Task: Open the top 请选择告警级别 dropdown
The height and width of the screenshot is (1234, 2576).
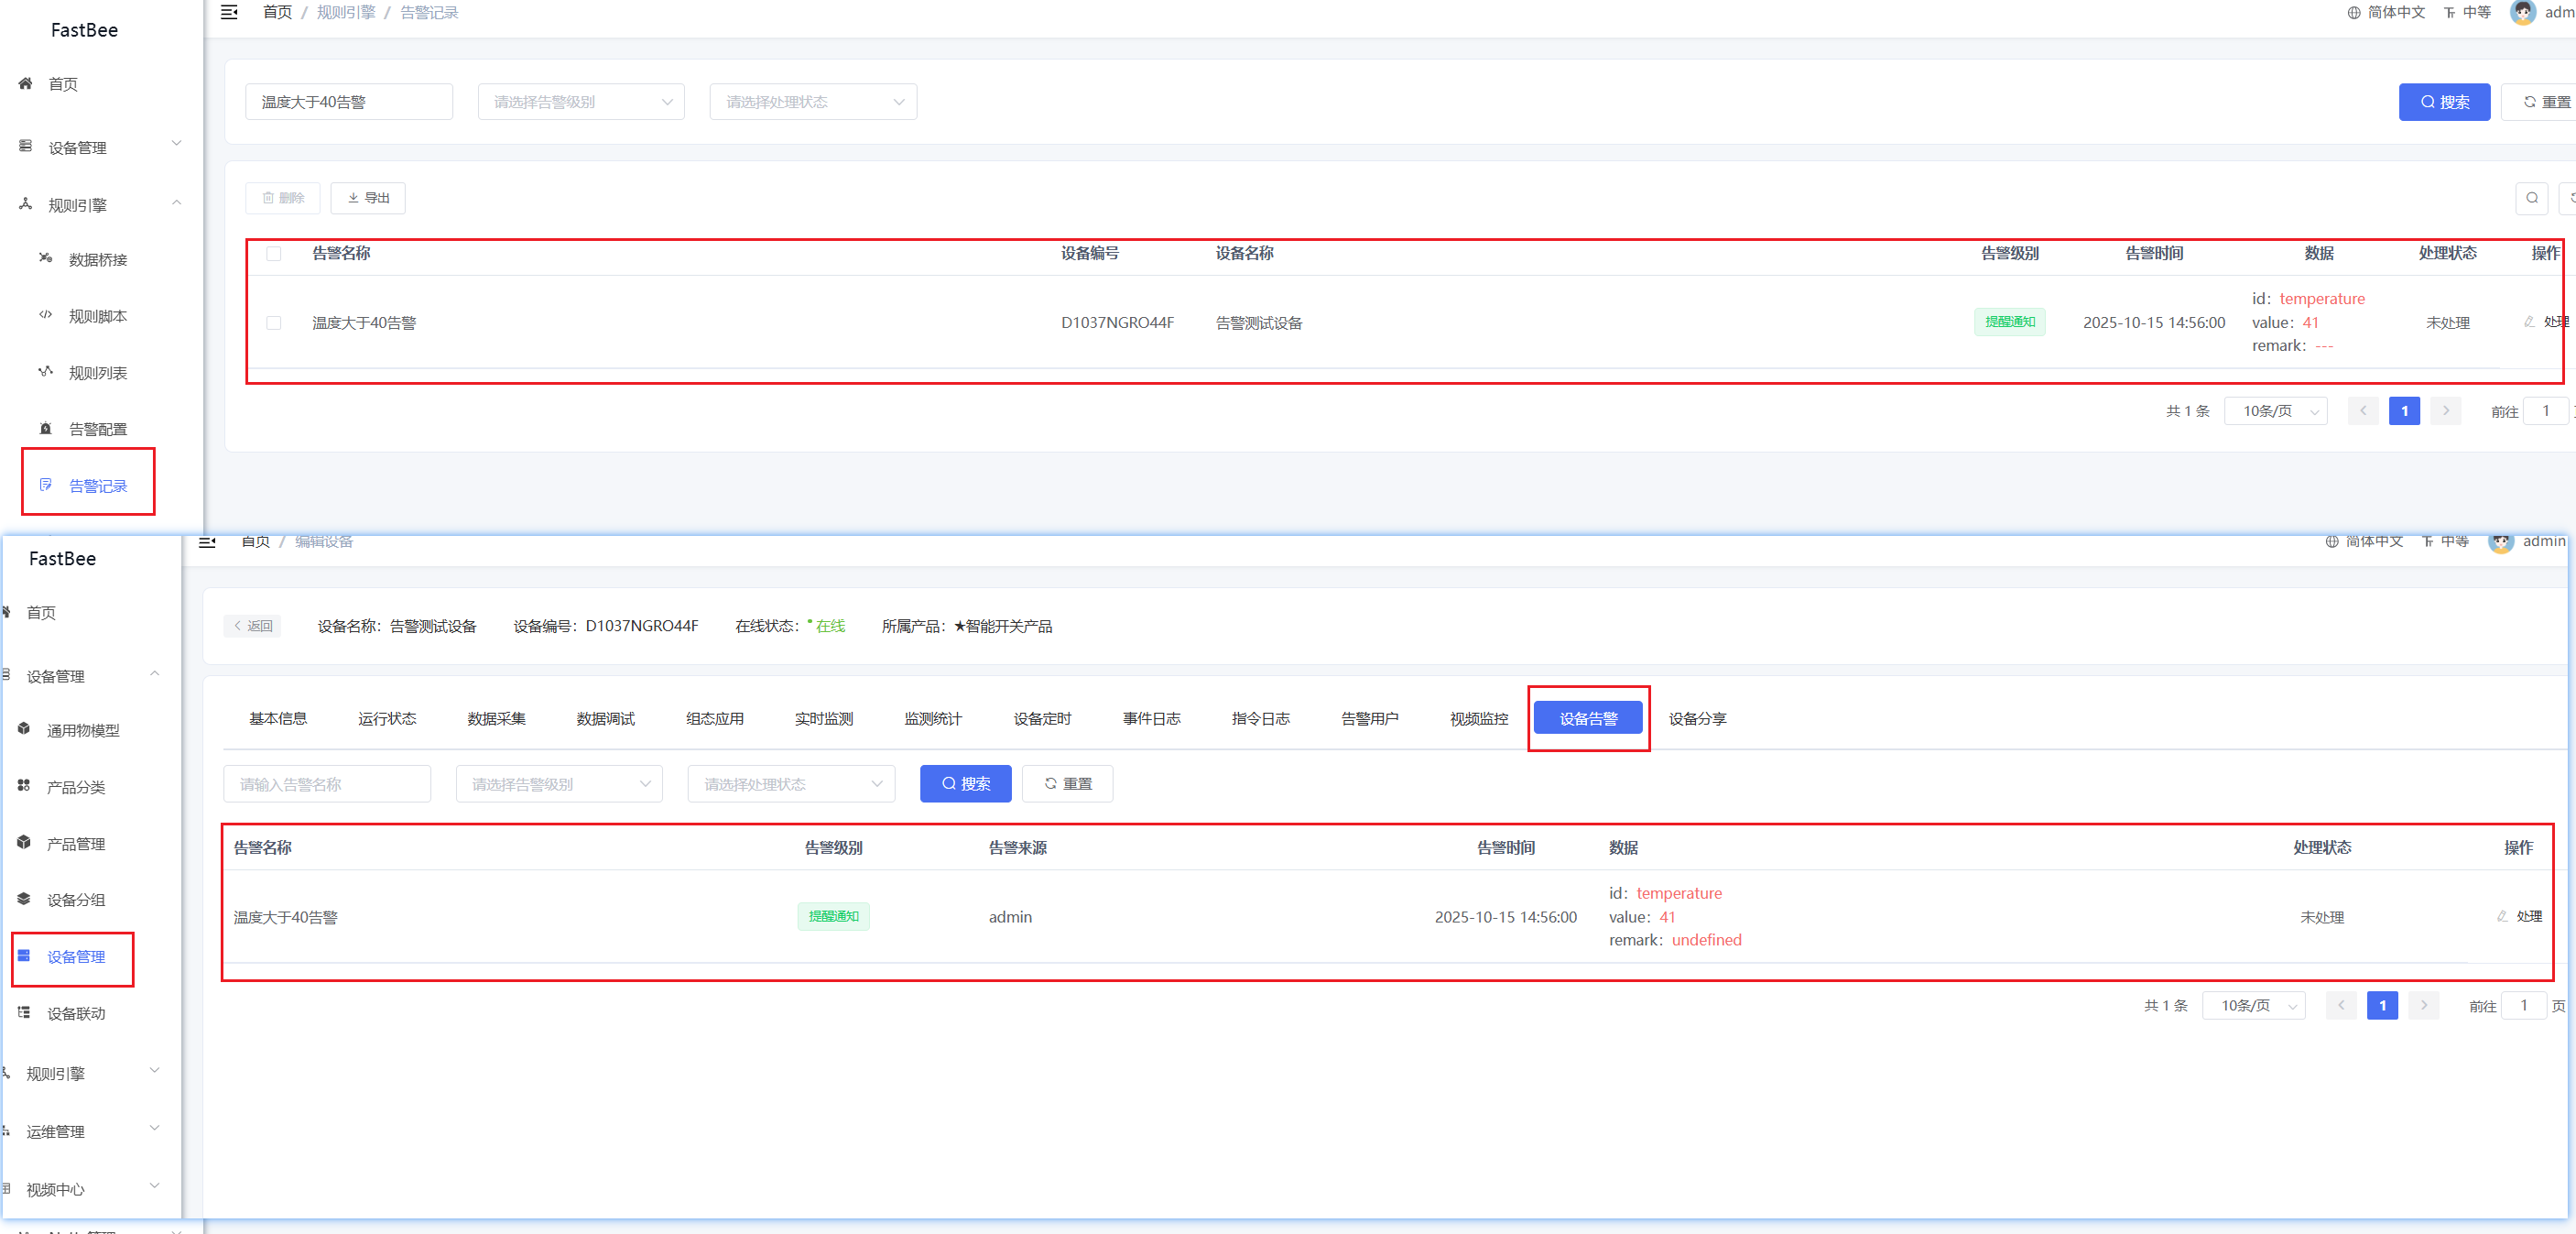Action: tap(581, 102)
